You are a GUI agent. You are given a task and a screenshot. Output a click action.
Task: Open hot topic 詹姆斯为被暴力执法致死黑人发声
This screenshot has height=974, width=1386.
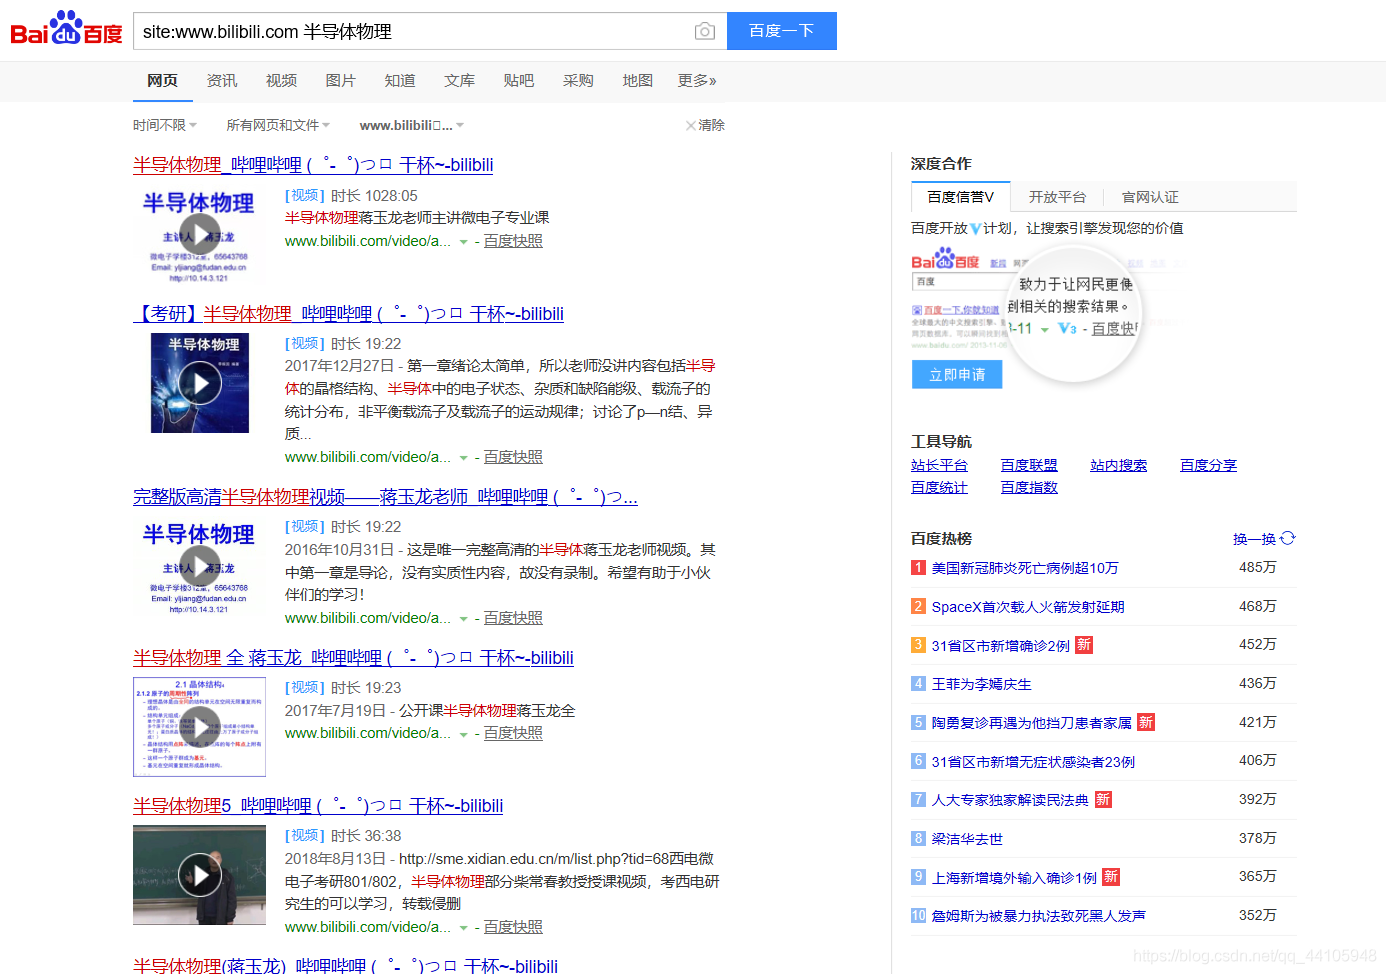coord(1038,916)
